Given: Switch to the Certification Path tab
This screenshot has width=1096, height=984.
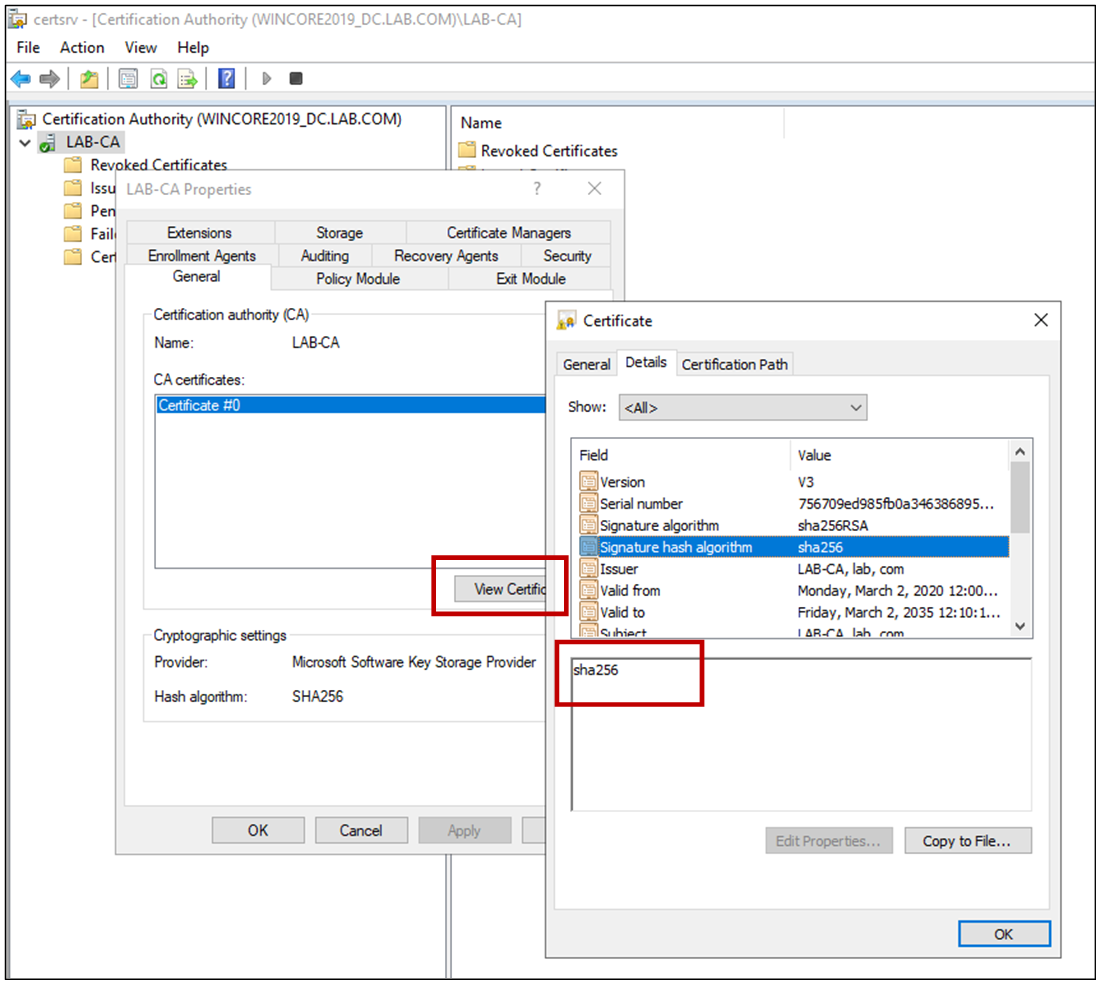Looking at the screenshot, I should (x=734, y=364).
